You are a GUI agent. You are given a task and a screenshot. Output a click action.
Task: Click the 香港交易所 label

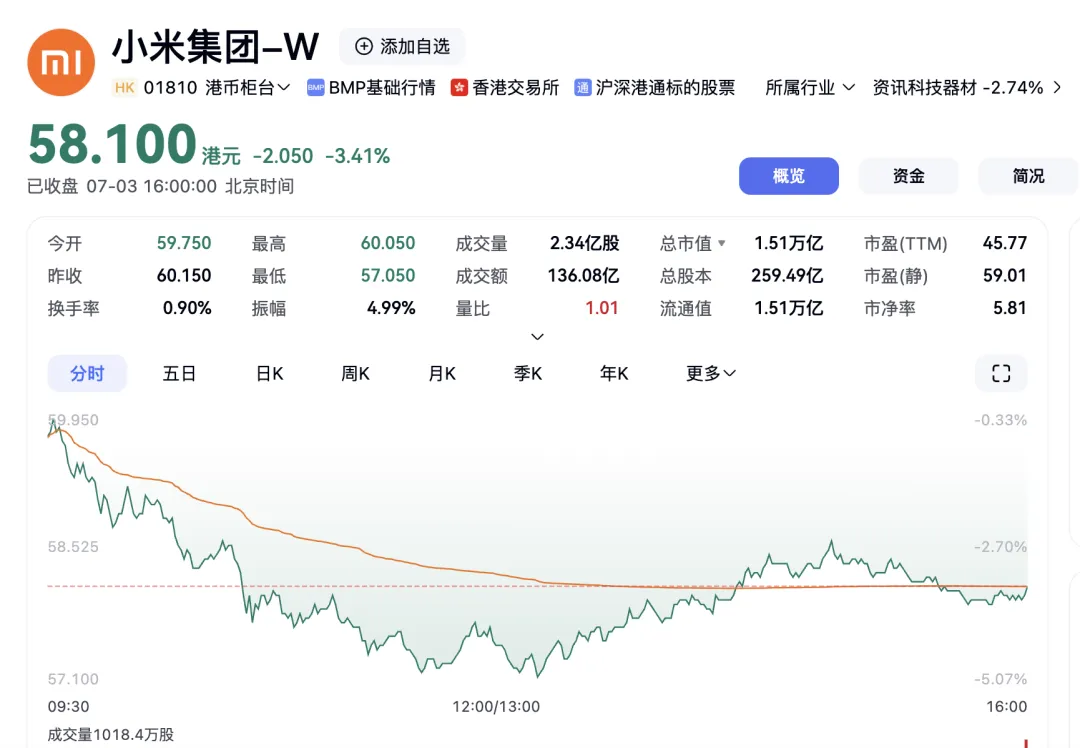pos(515,87)
